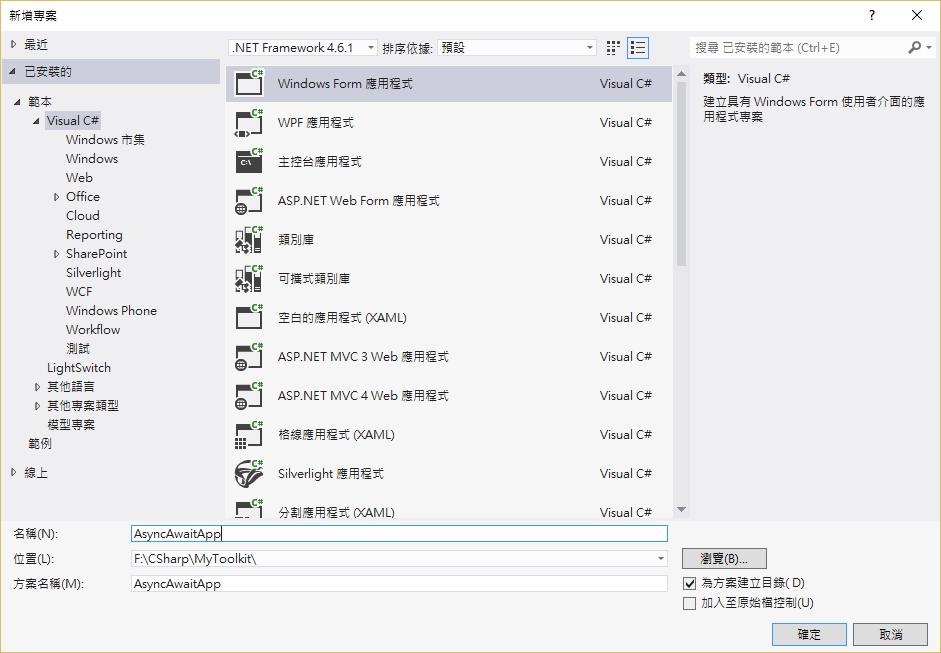941x653 pixels.
Task: Choose the ASP.NET MVC 4 Web 應用程式 icon
Action: tap(249, 396)
